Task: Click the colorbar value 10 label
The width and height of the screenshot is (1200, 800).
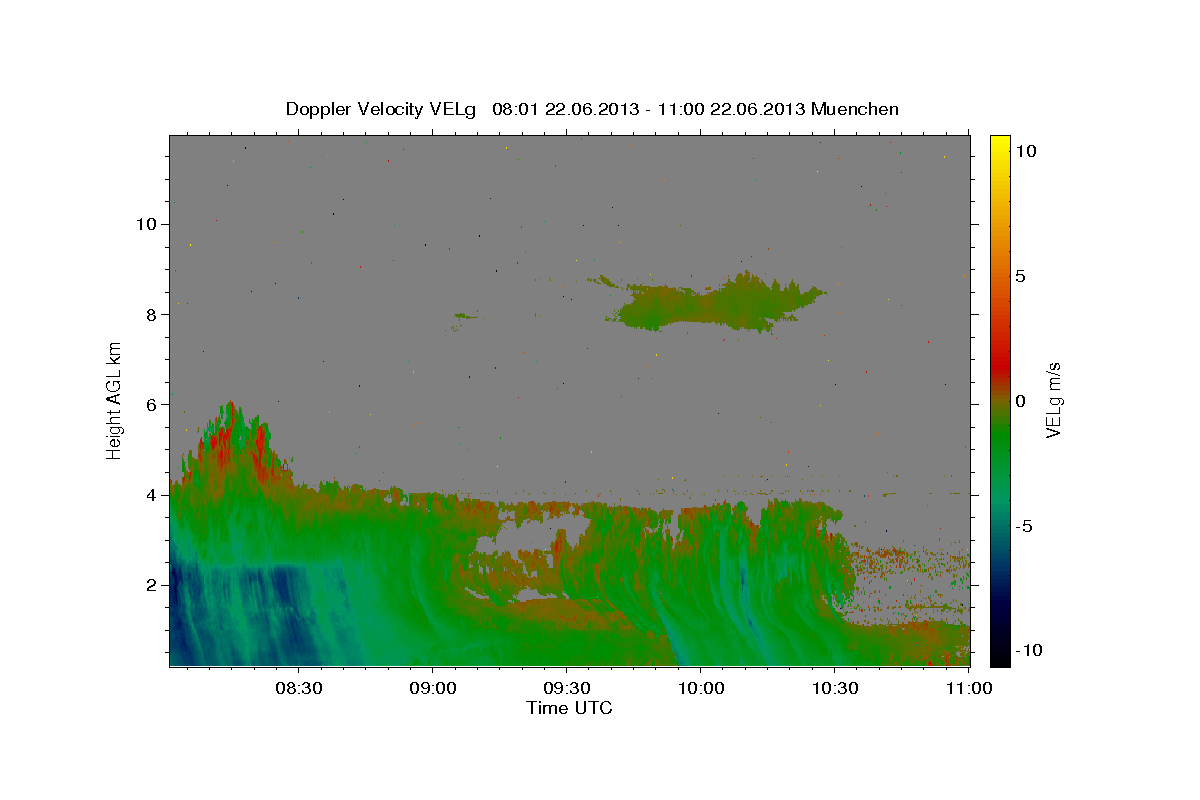Action: [1025, 151]
